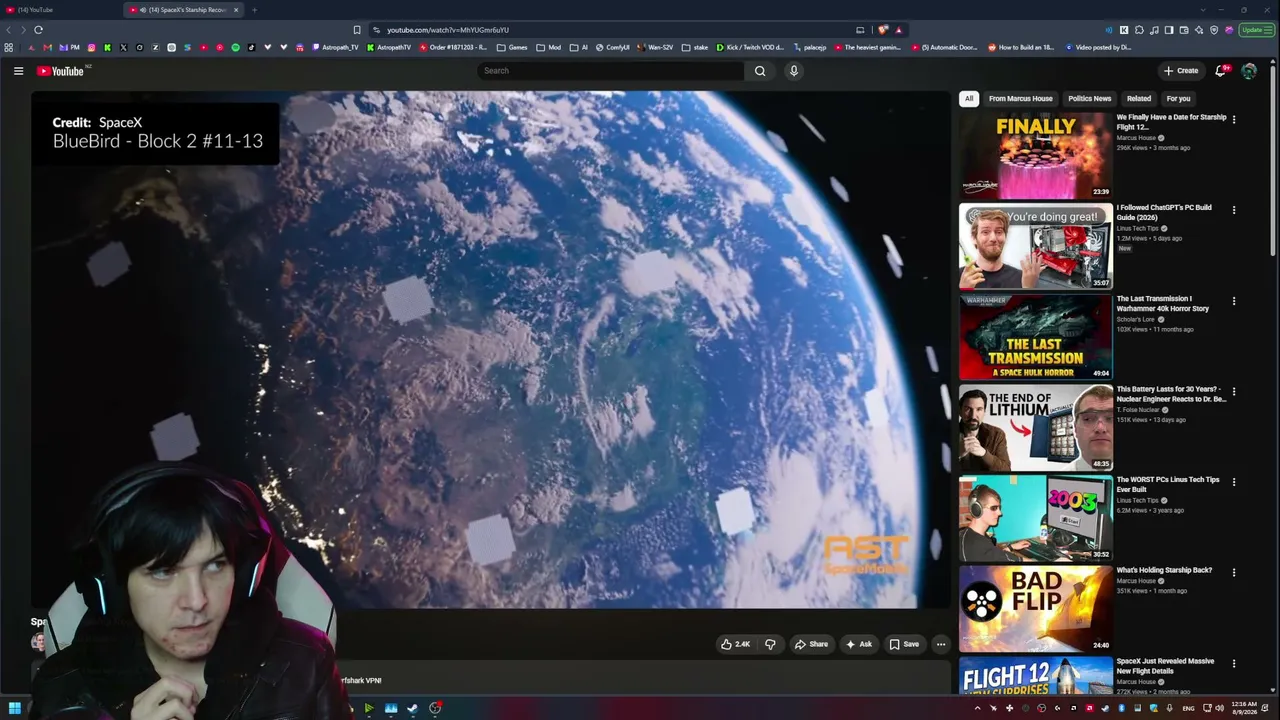Viewport: 1280px width, 720px height.
Task: Switch to the first YouTube browser tab
Action: [x=60, y=10]
